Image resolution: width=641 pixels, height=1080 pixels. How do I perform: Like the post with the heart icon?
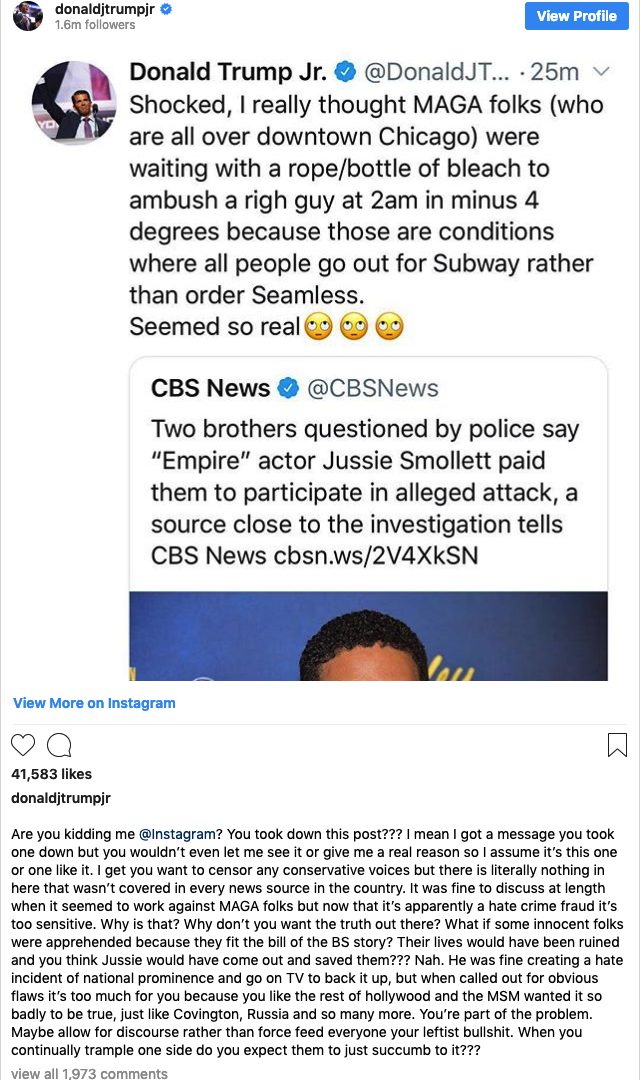coord(23,745)
